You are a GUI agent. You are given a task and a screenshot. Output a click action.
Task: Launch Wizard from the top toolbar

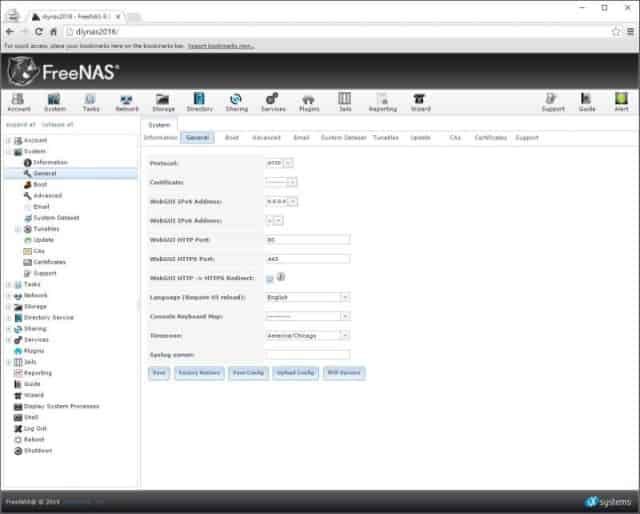[420, 102]
